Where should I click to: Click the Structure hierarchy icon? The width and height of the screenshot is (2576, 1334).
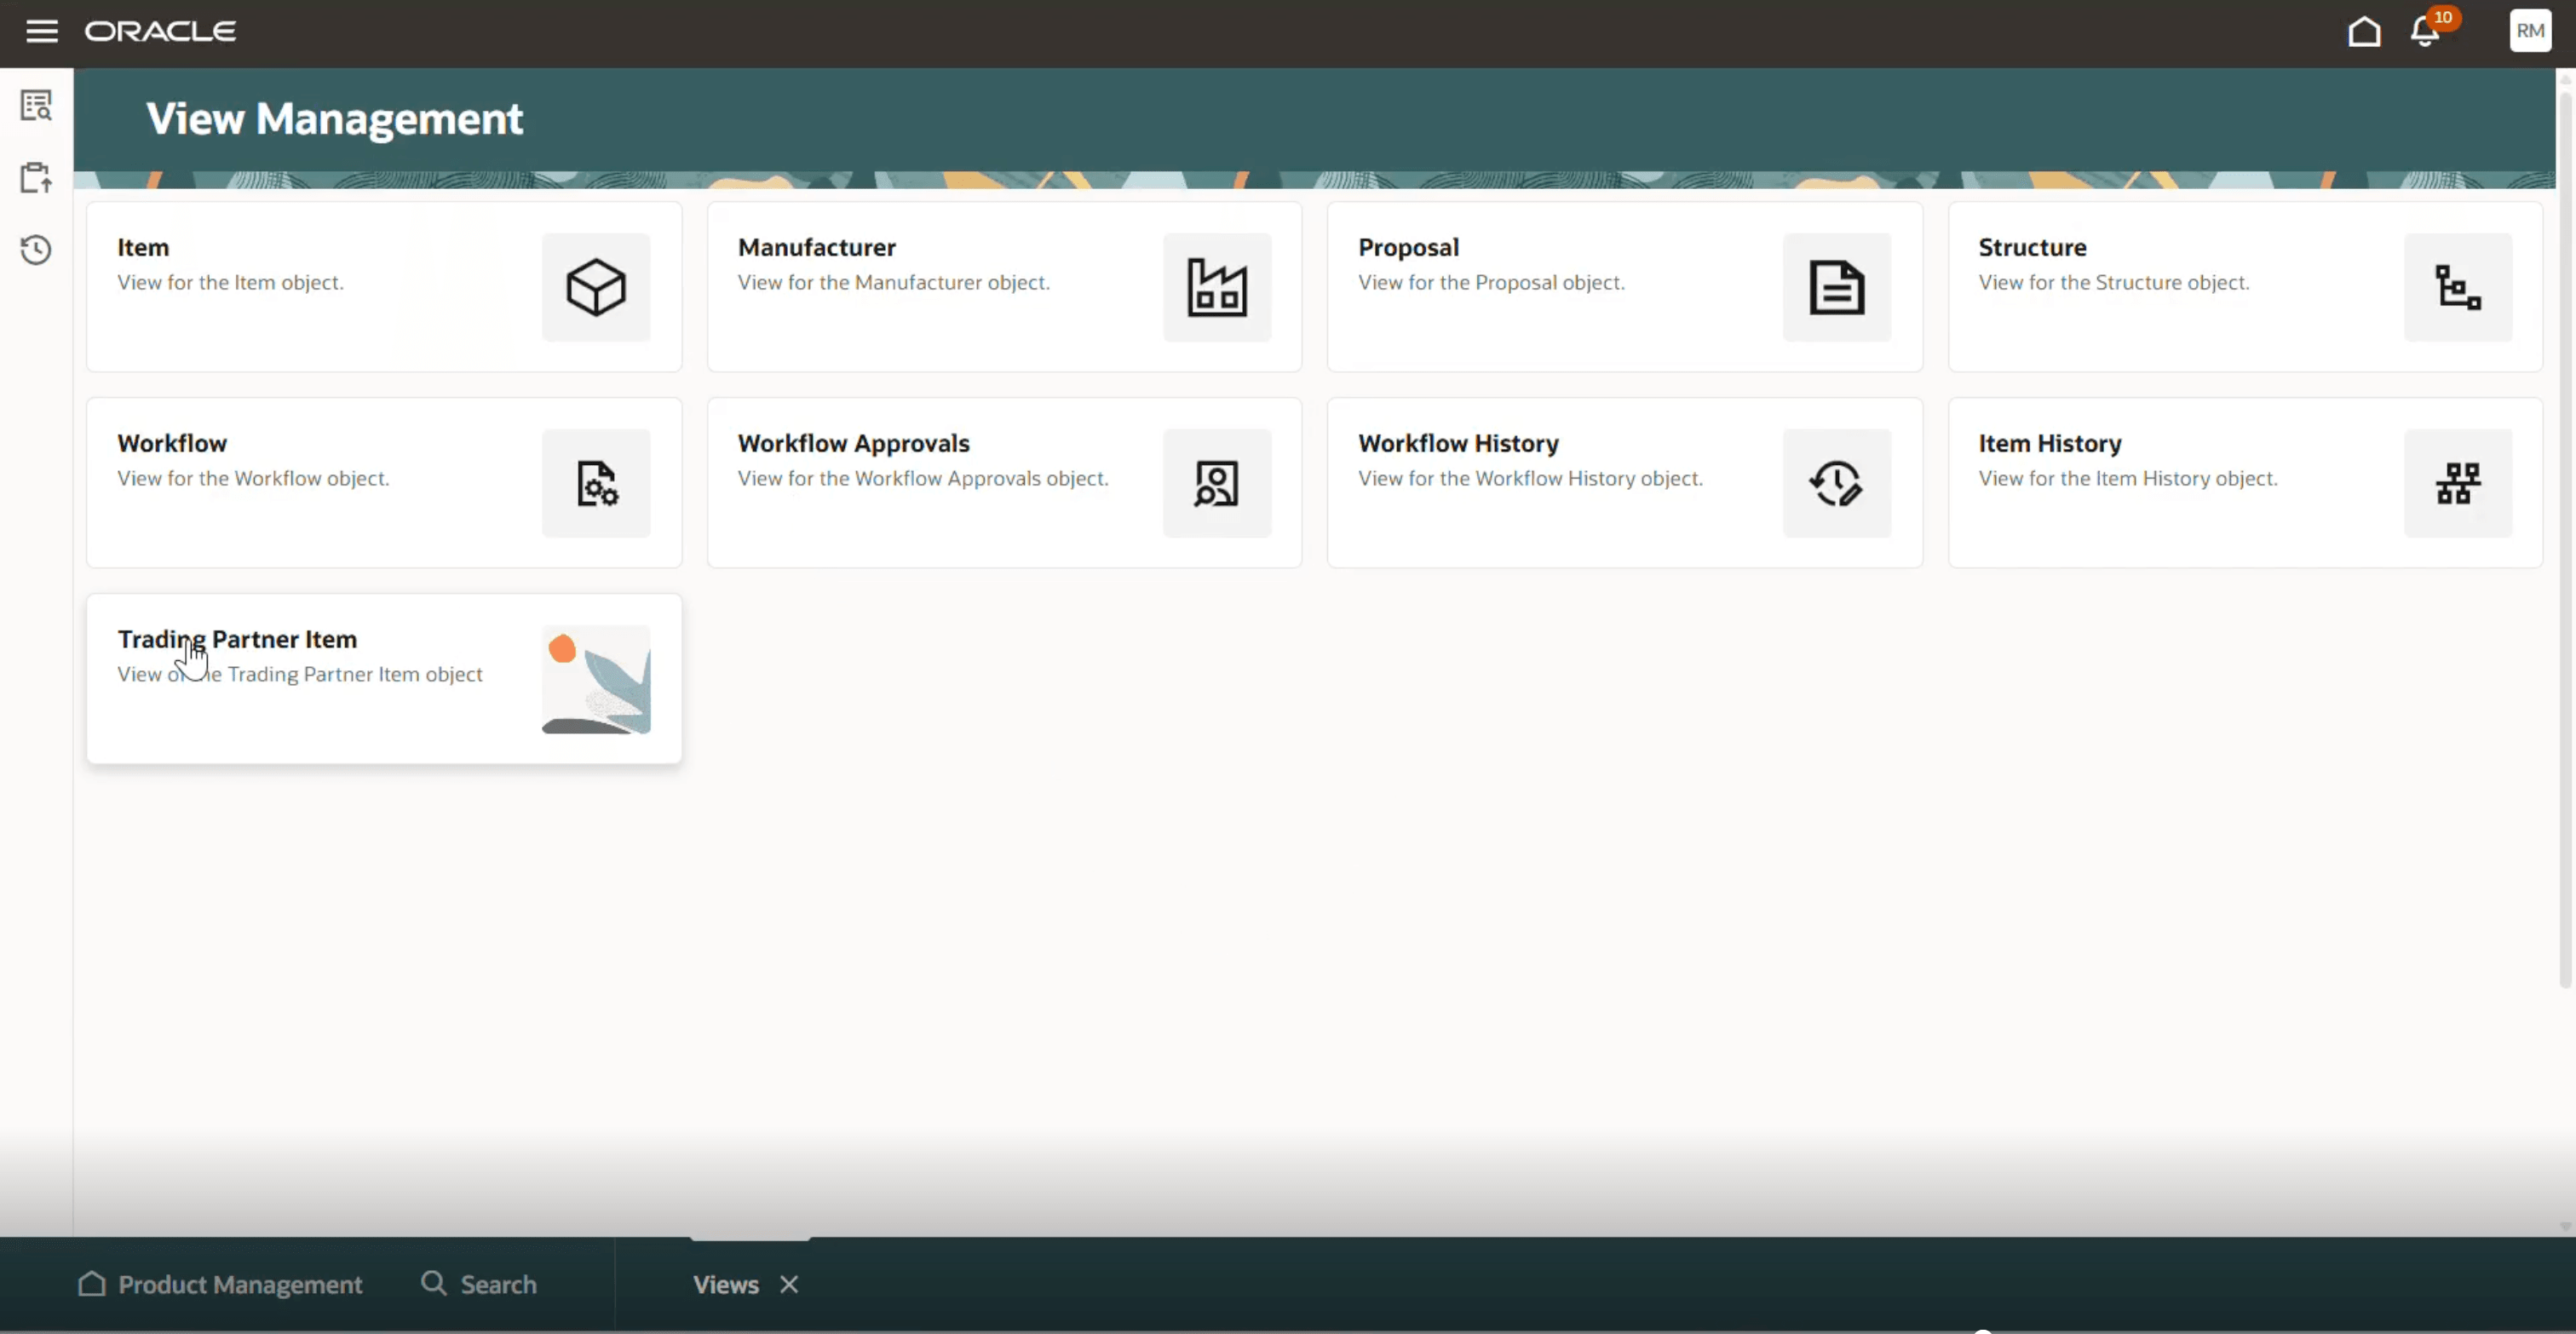click(x=2457, y=287)
